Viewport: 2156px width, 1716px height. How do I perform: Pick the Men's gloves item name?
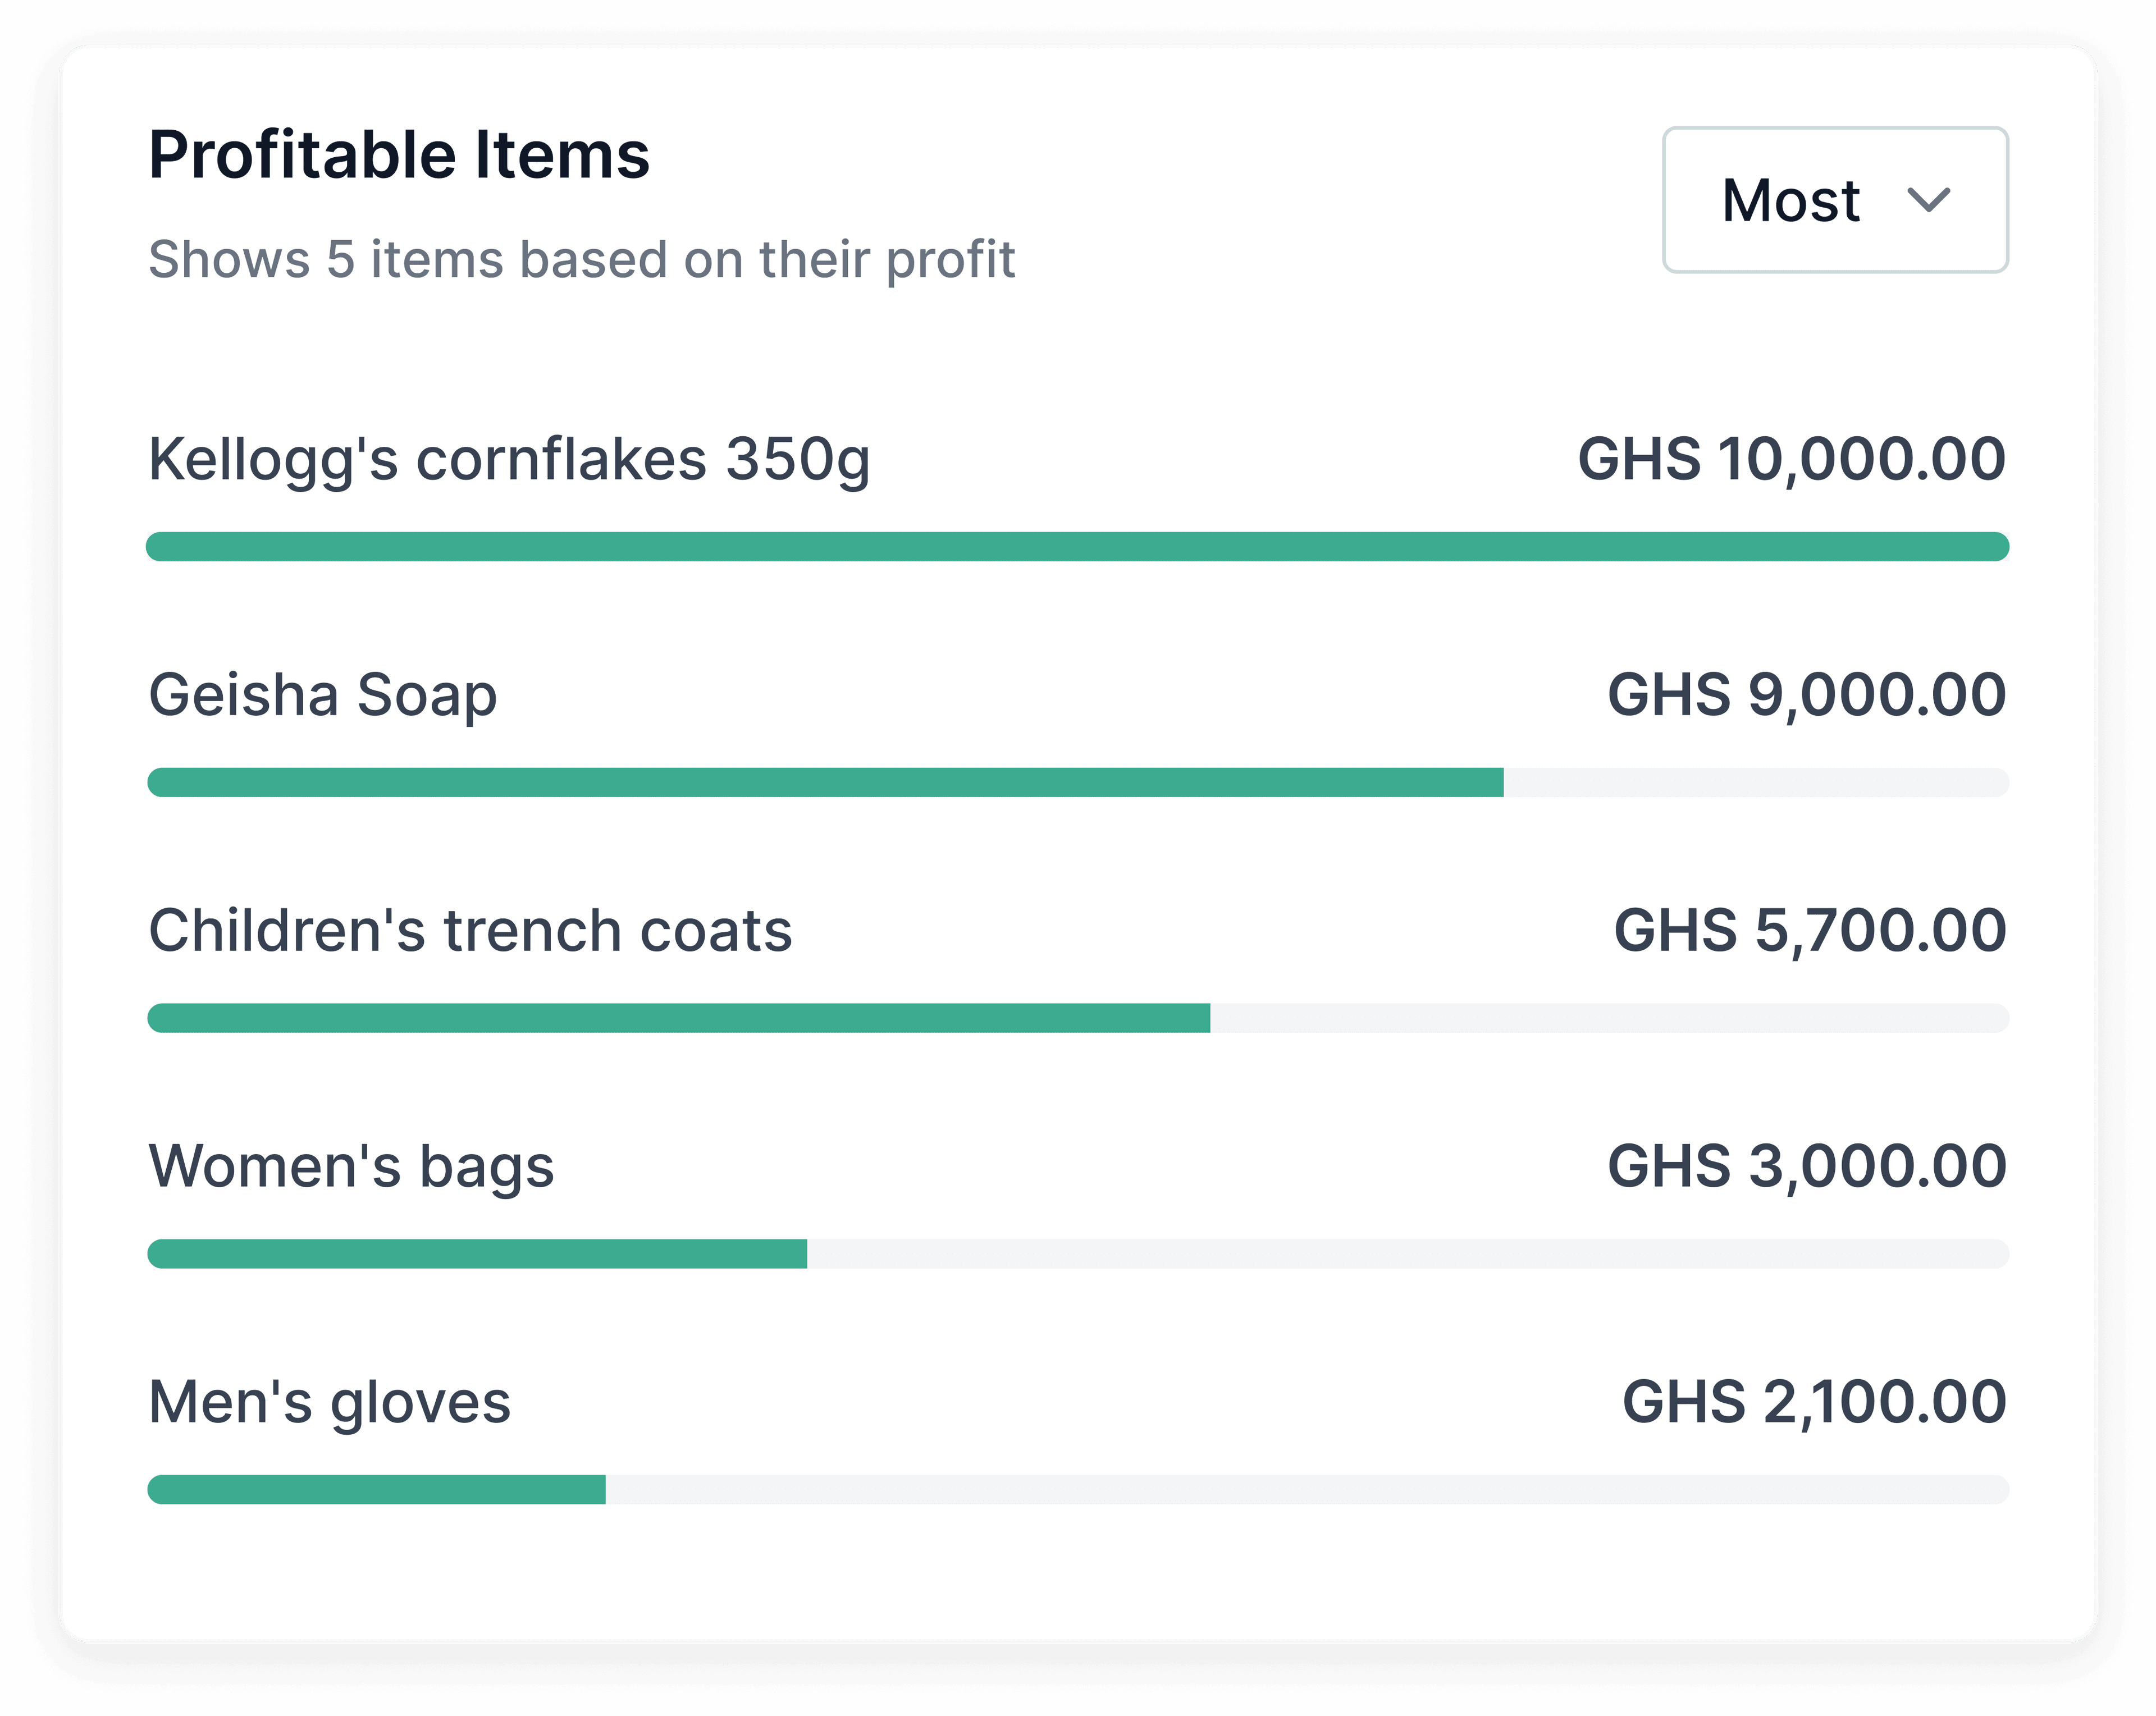(329, 1402)
